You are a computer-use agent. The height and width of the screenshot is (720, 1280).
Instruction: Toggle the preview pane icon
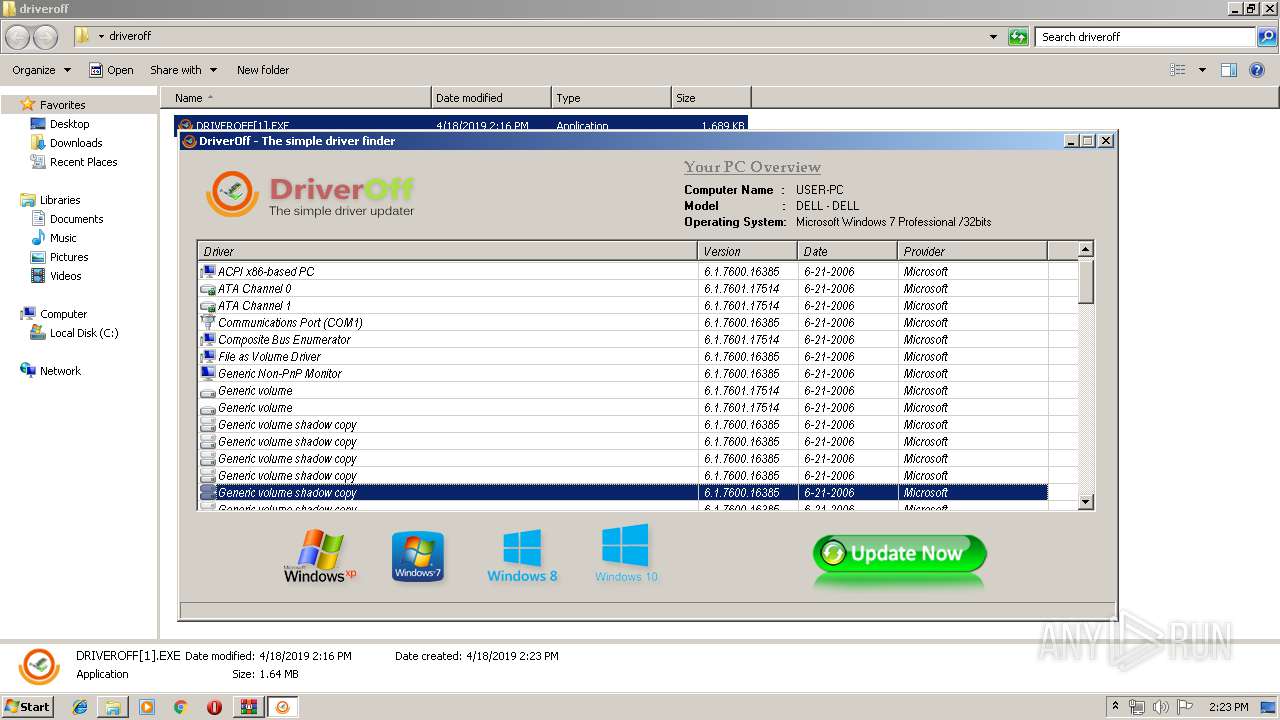pyautogui.click(x=1229, y=70)
